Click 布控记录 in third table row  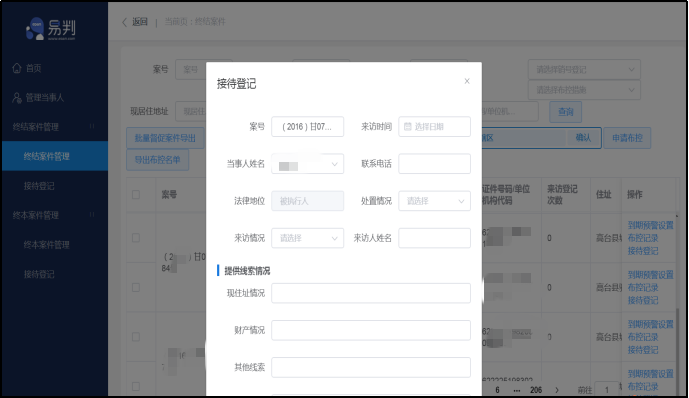coord(643,337)
